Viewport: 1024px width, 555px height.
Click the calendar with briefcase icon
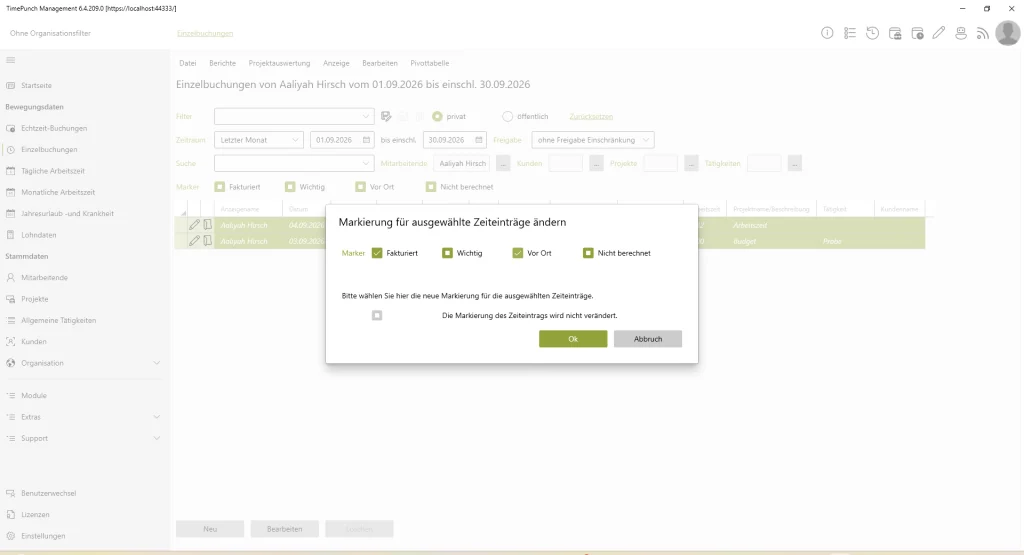coord(895,33)
